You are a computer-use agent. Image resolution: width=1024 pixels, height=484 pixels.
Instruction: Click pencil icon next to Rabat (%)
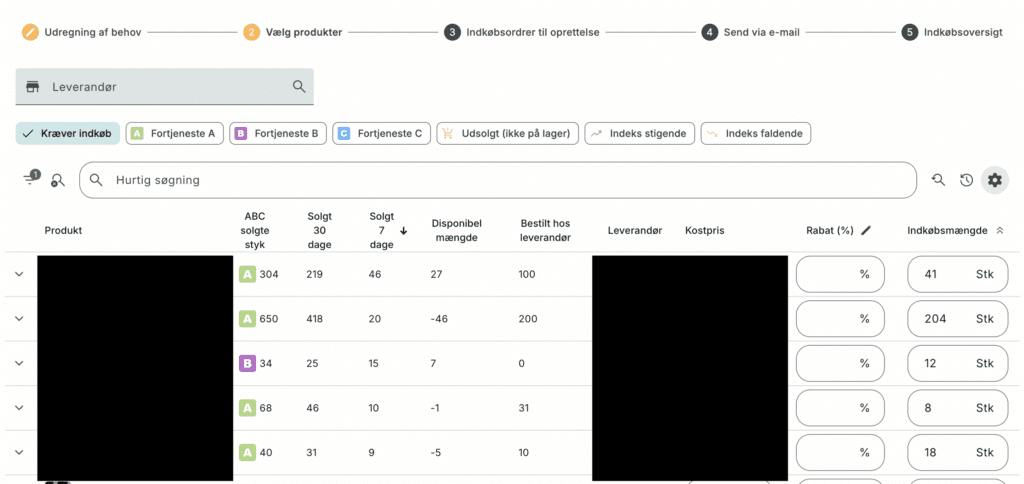click(866, 230)
